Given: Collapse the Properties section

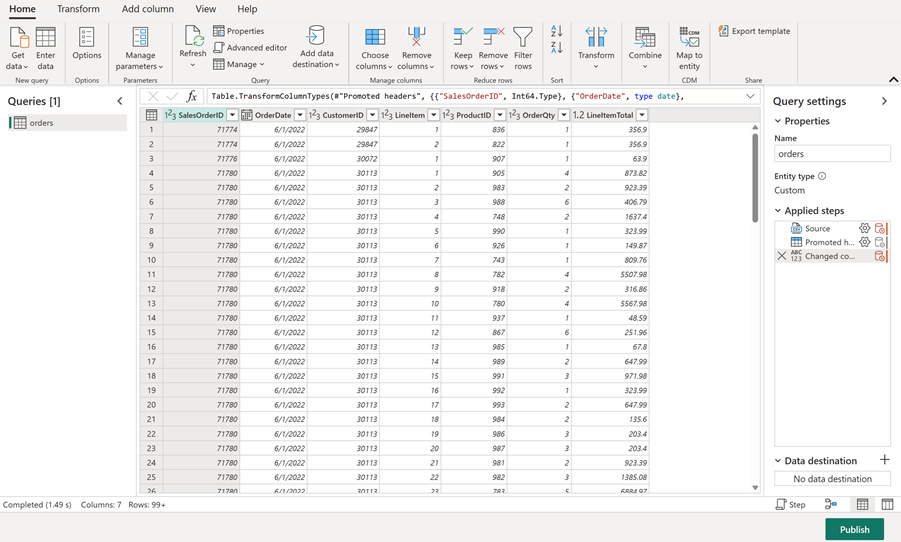Looking at the screenshot, I should coord(778,121).
